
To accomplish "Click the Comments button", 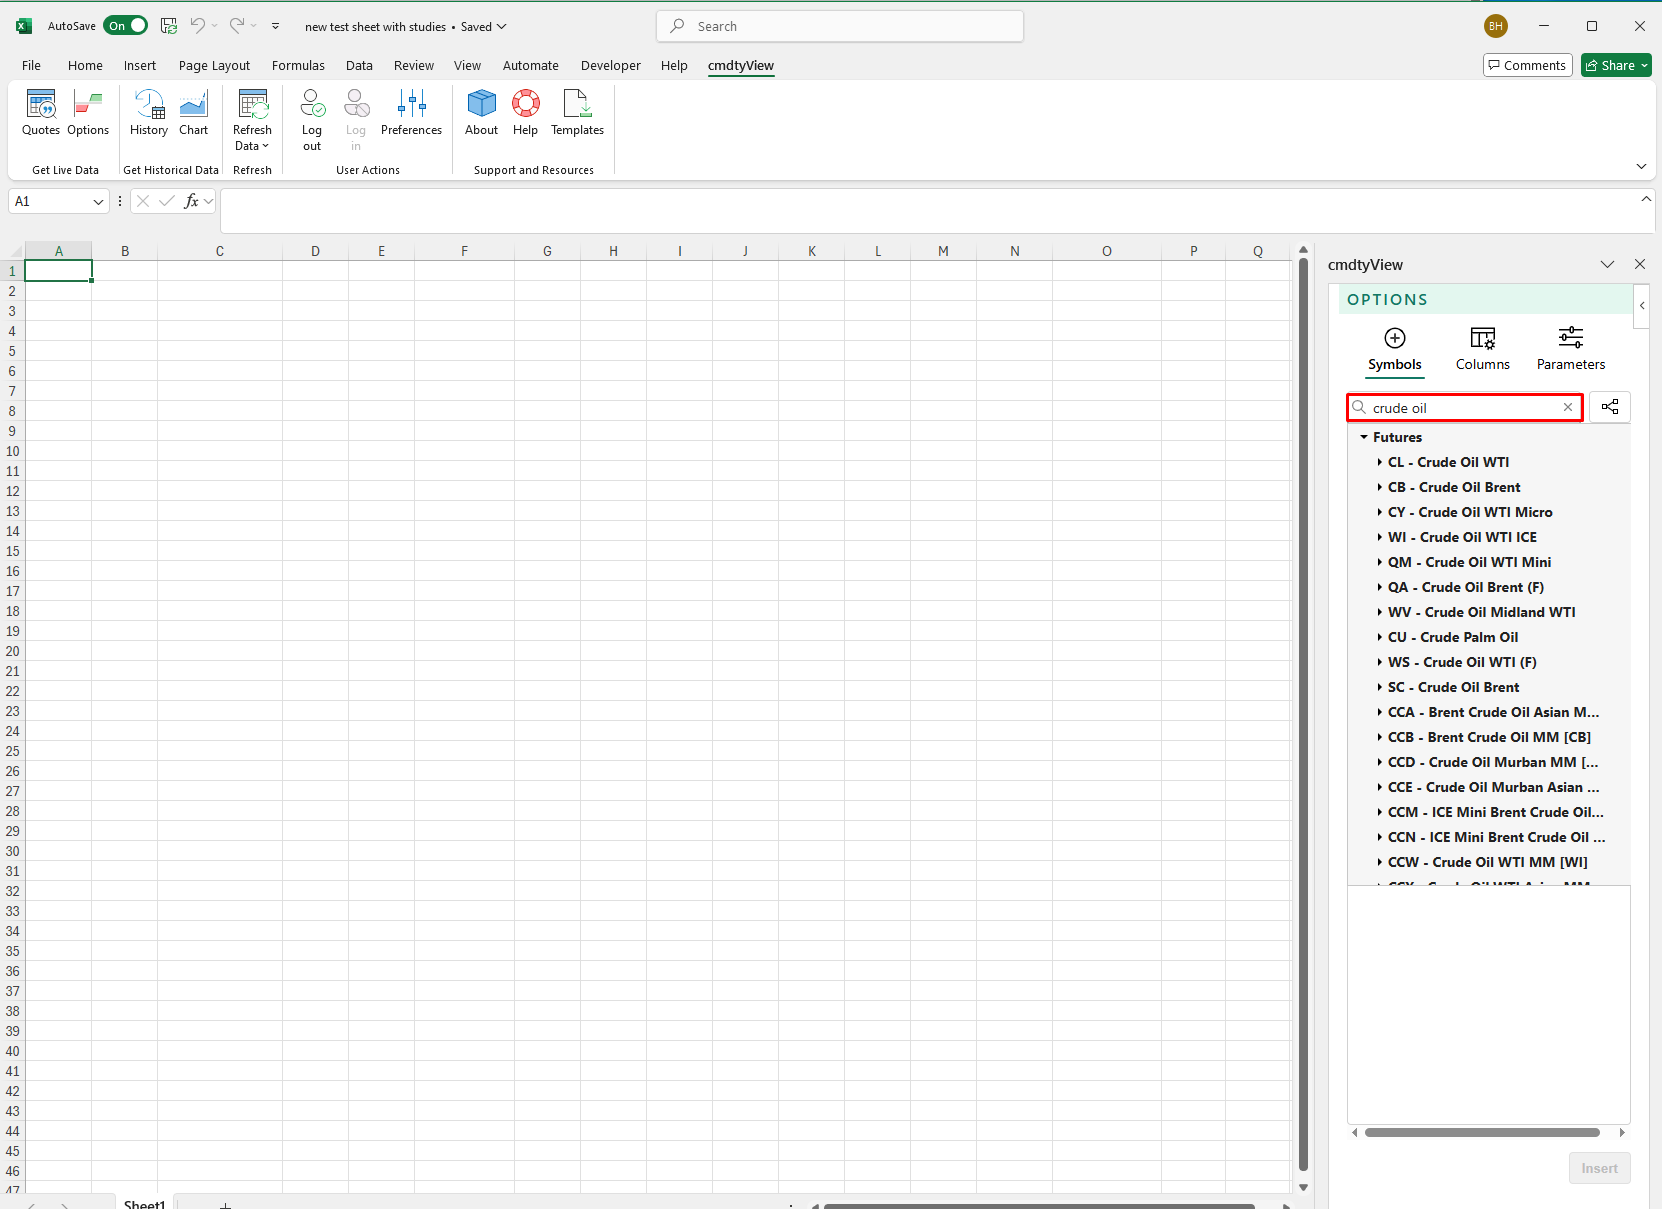I will (1527, 65).
